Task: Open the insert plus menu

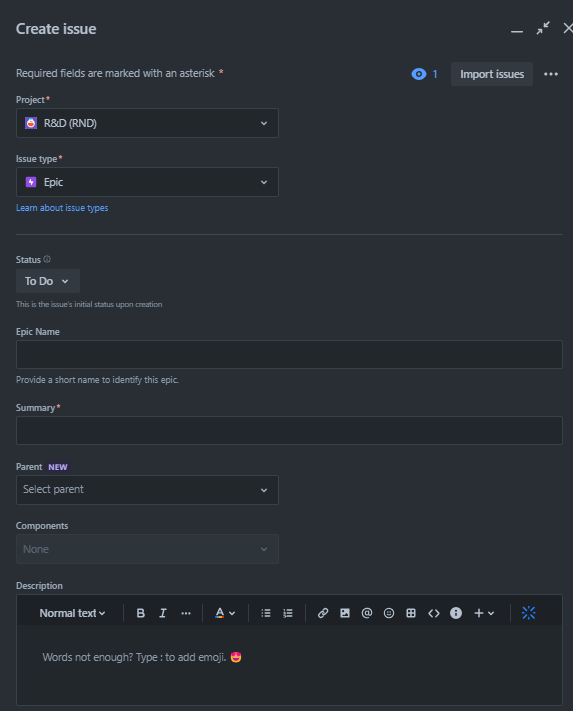Action: click(x=484, y=613)
